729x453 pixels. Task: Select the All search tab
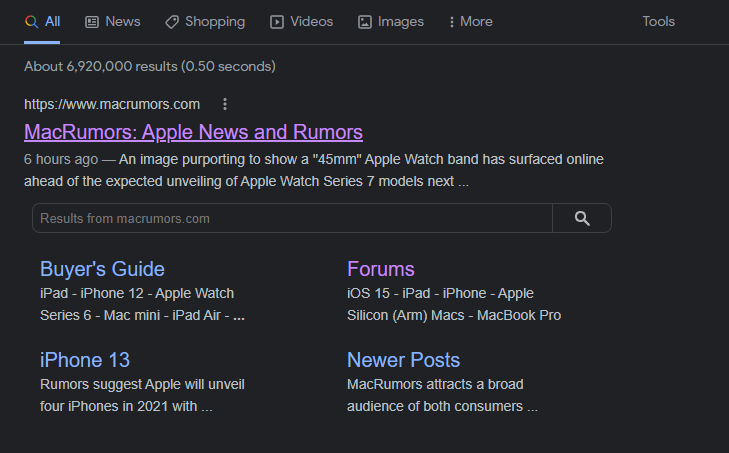(42, 22)
